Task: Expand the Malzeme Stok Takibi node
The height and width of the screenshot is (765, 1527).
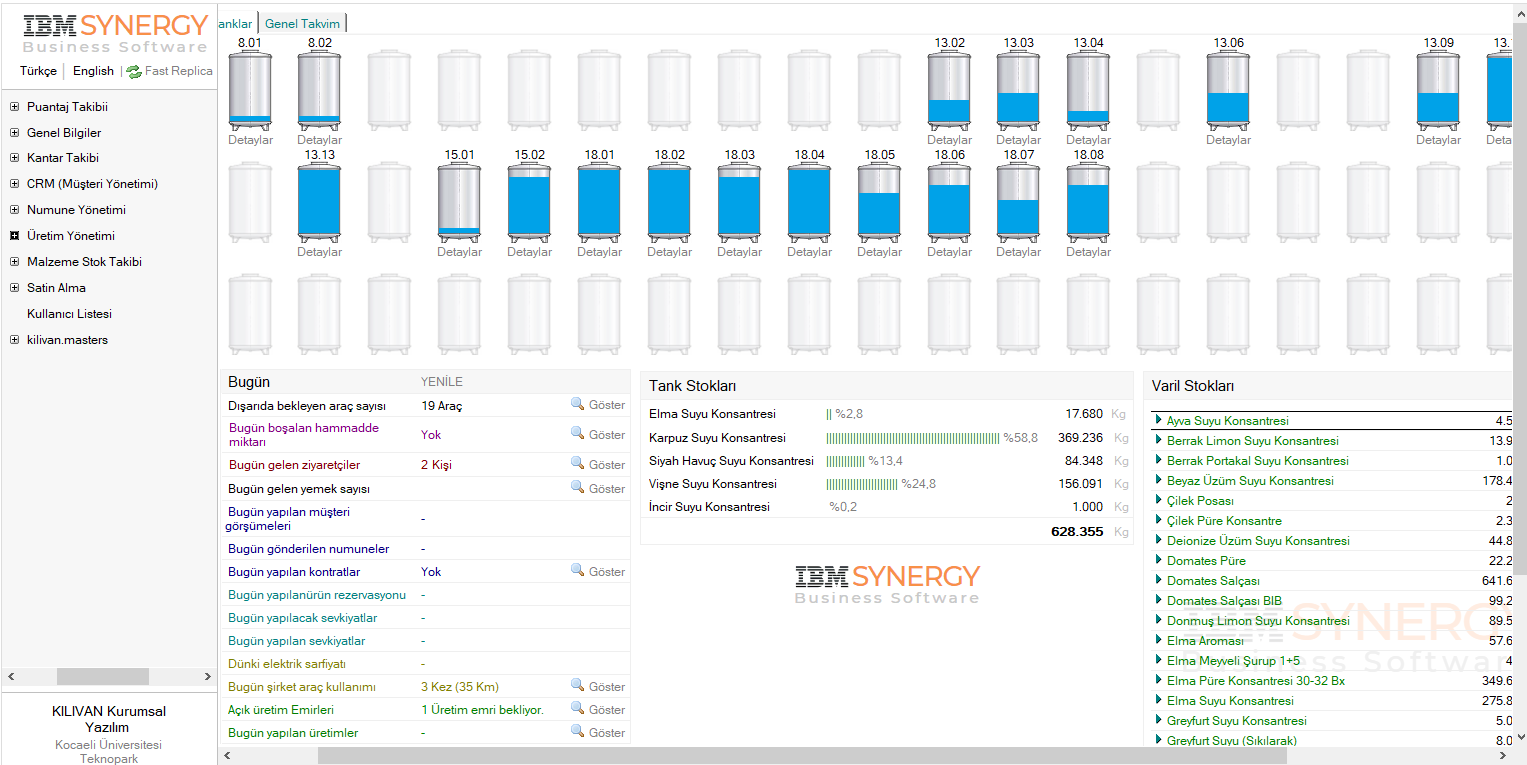Action: [x=14, y=262]
